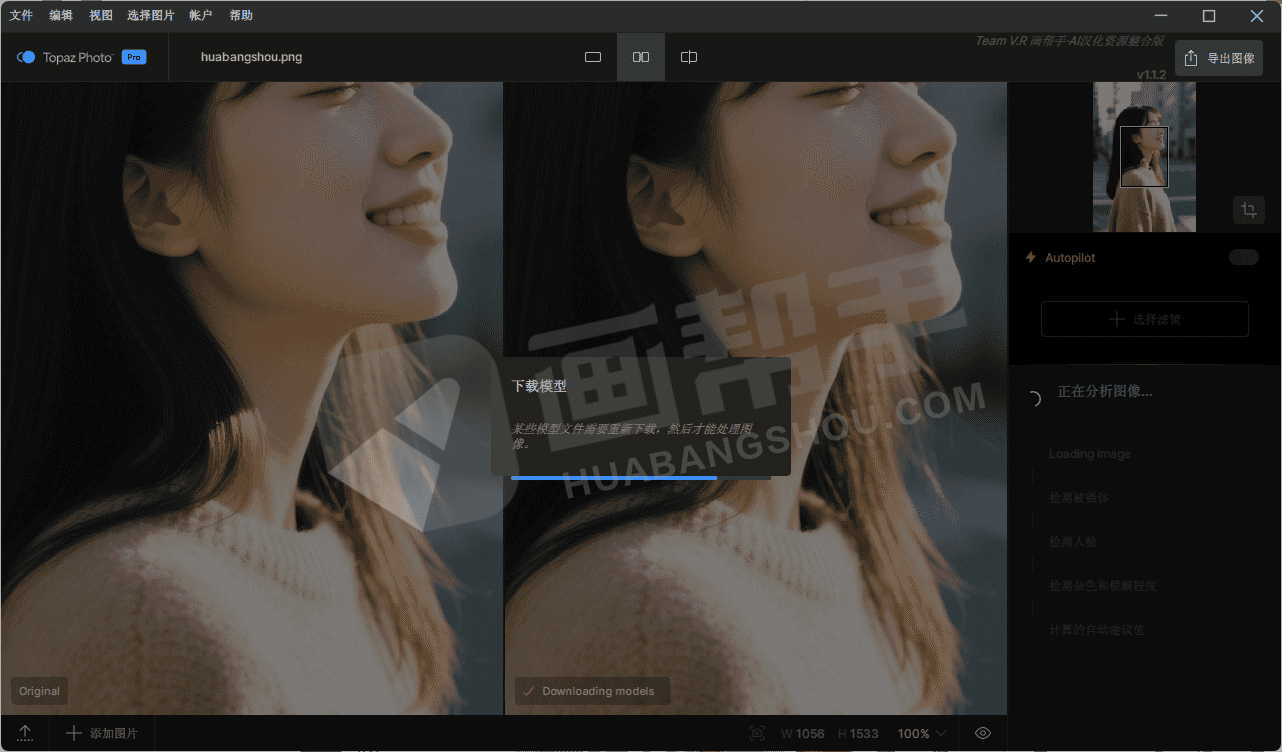Select side-by-side comparison view
This screenshot has width=1282, height=752.
tap(641, 57)
